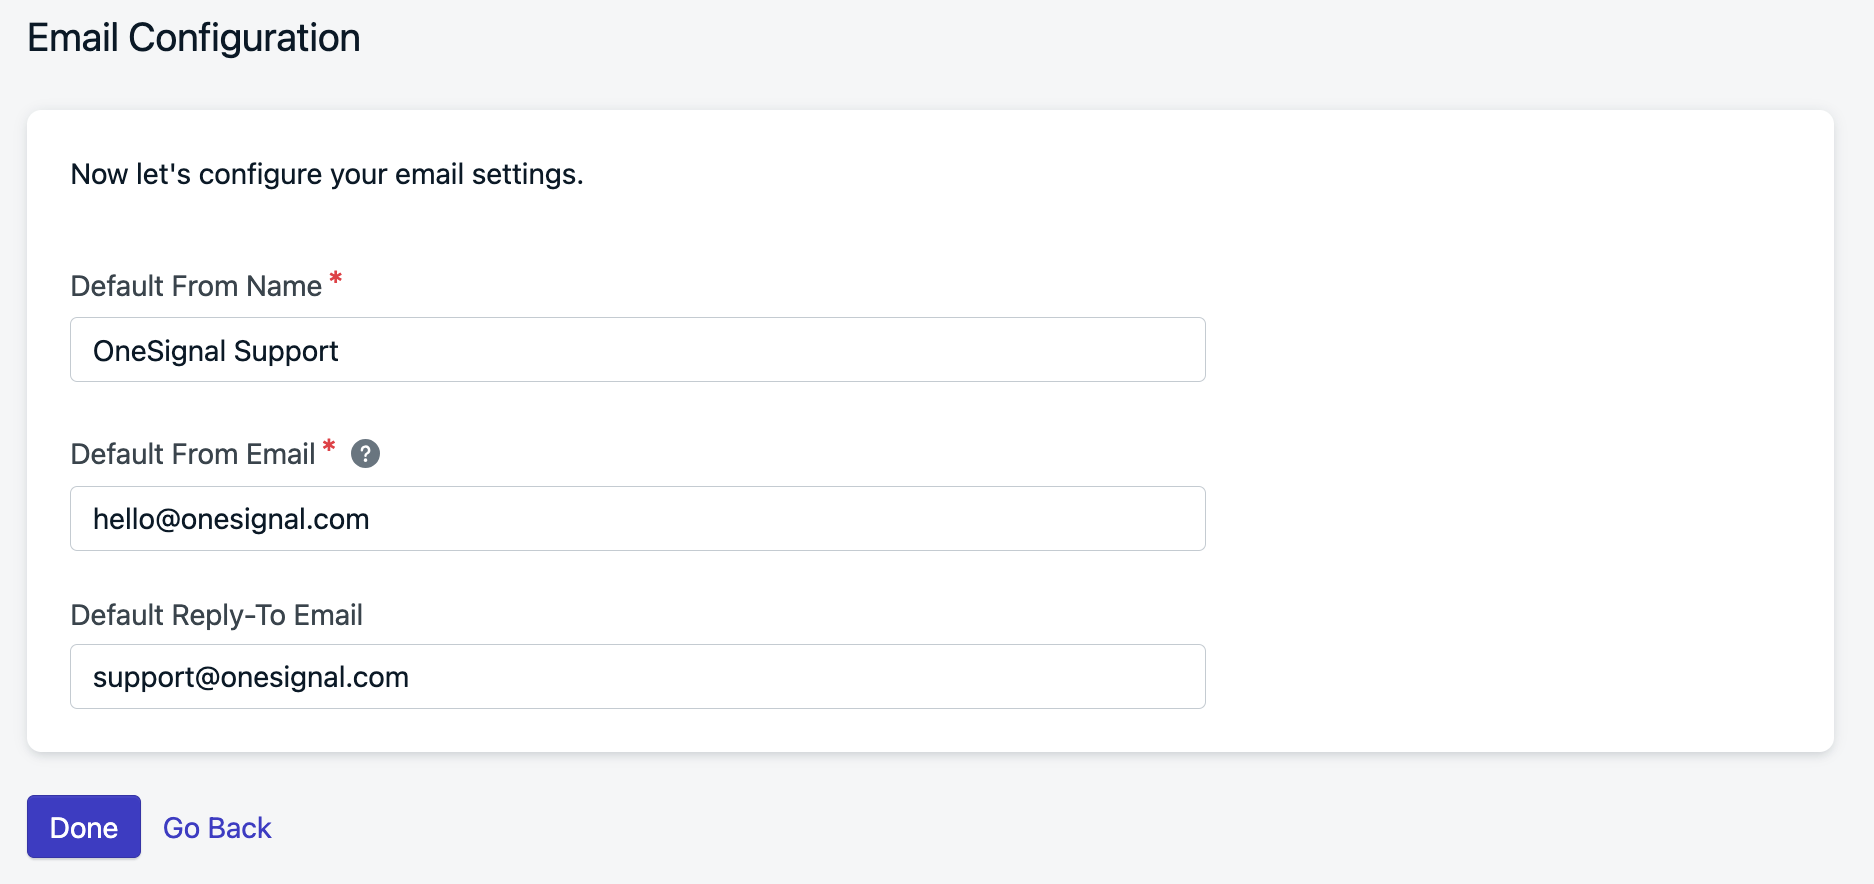Click the "Now let's configure" instruction text
This screenshot has width=1874, height=884.
tap(327, 174)
